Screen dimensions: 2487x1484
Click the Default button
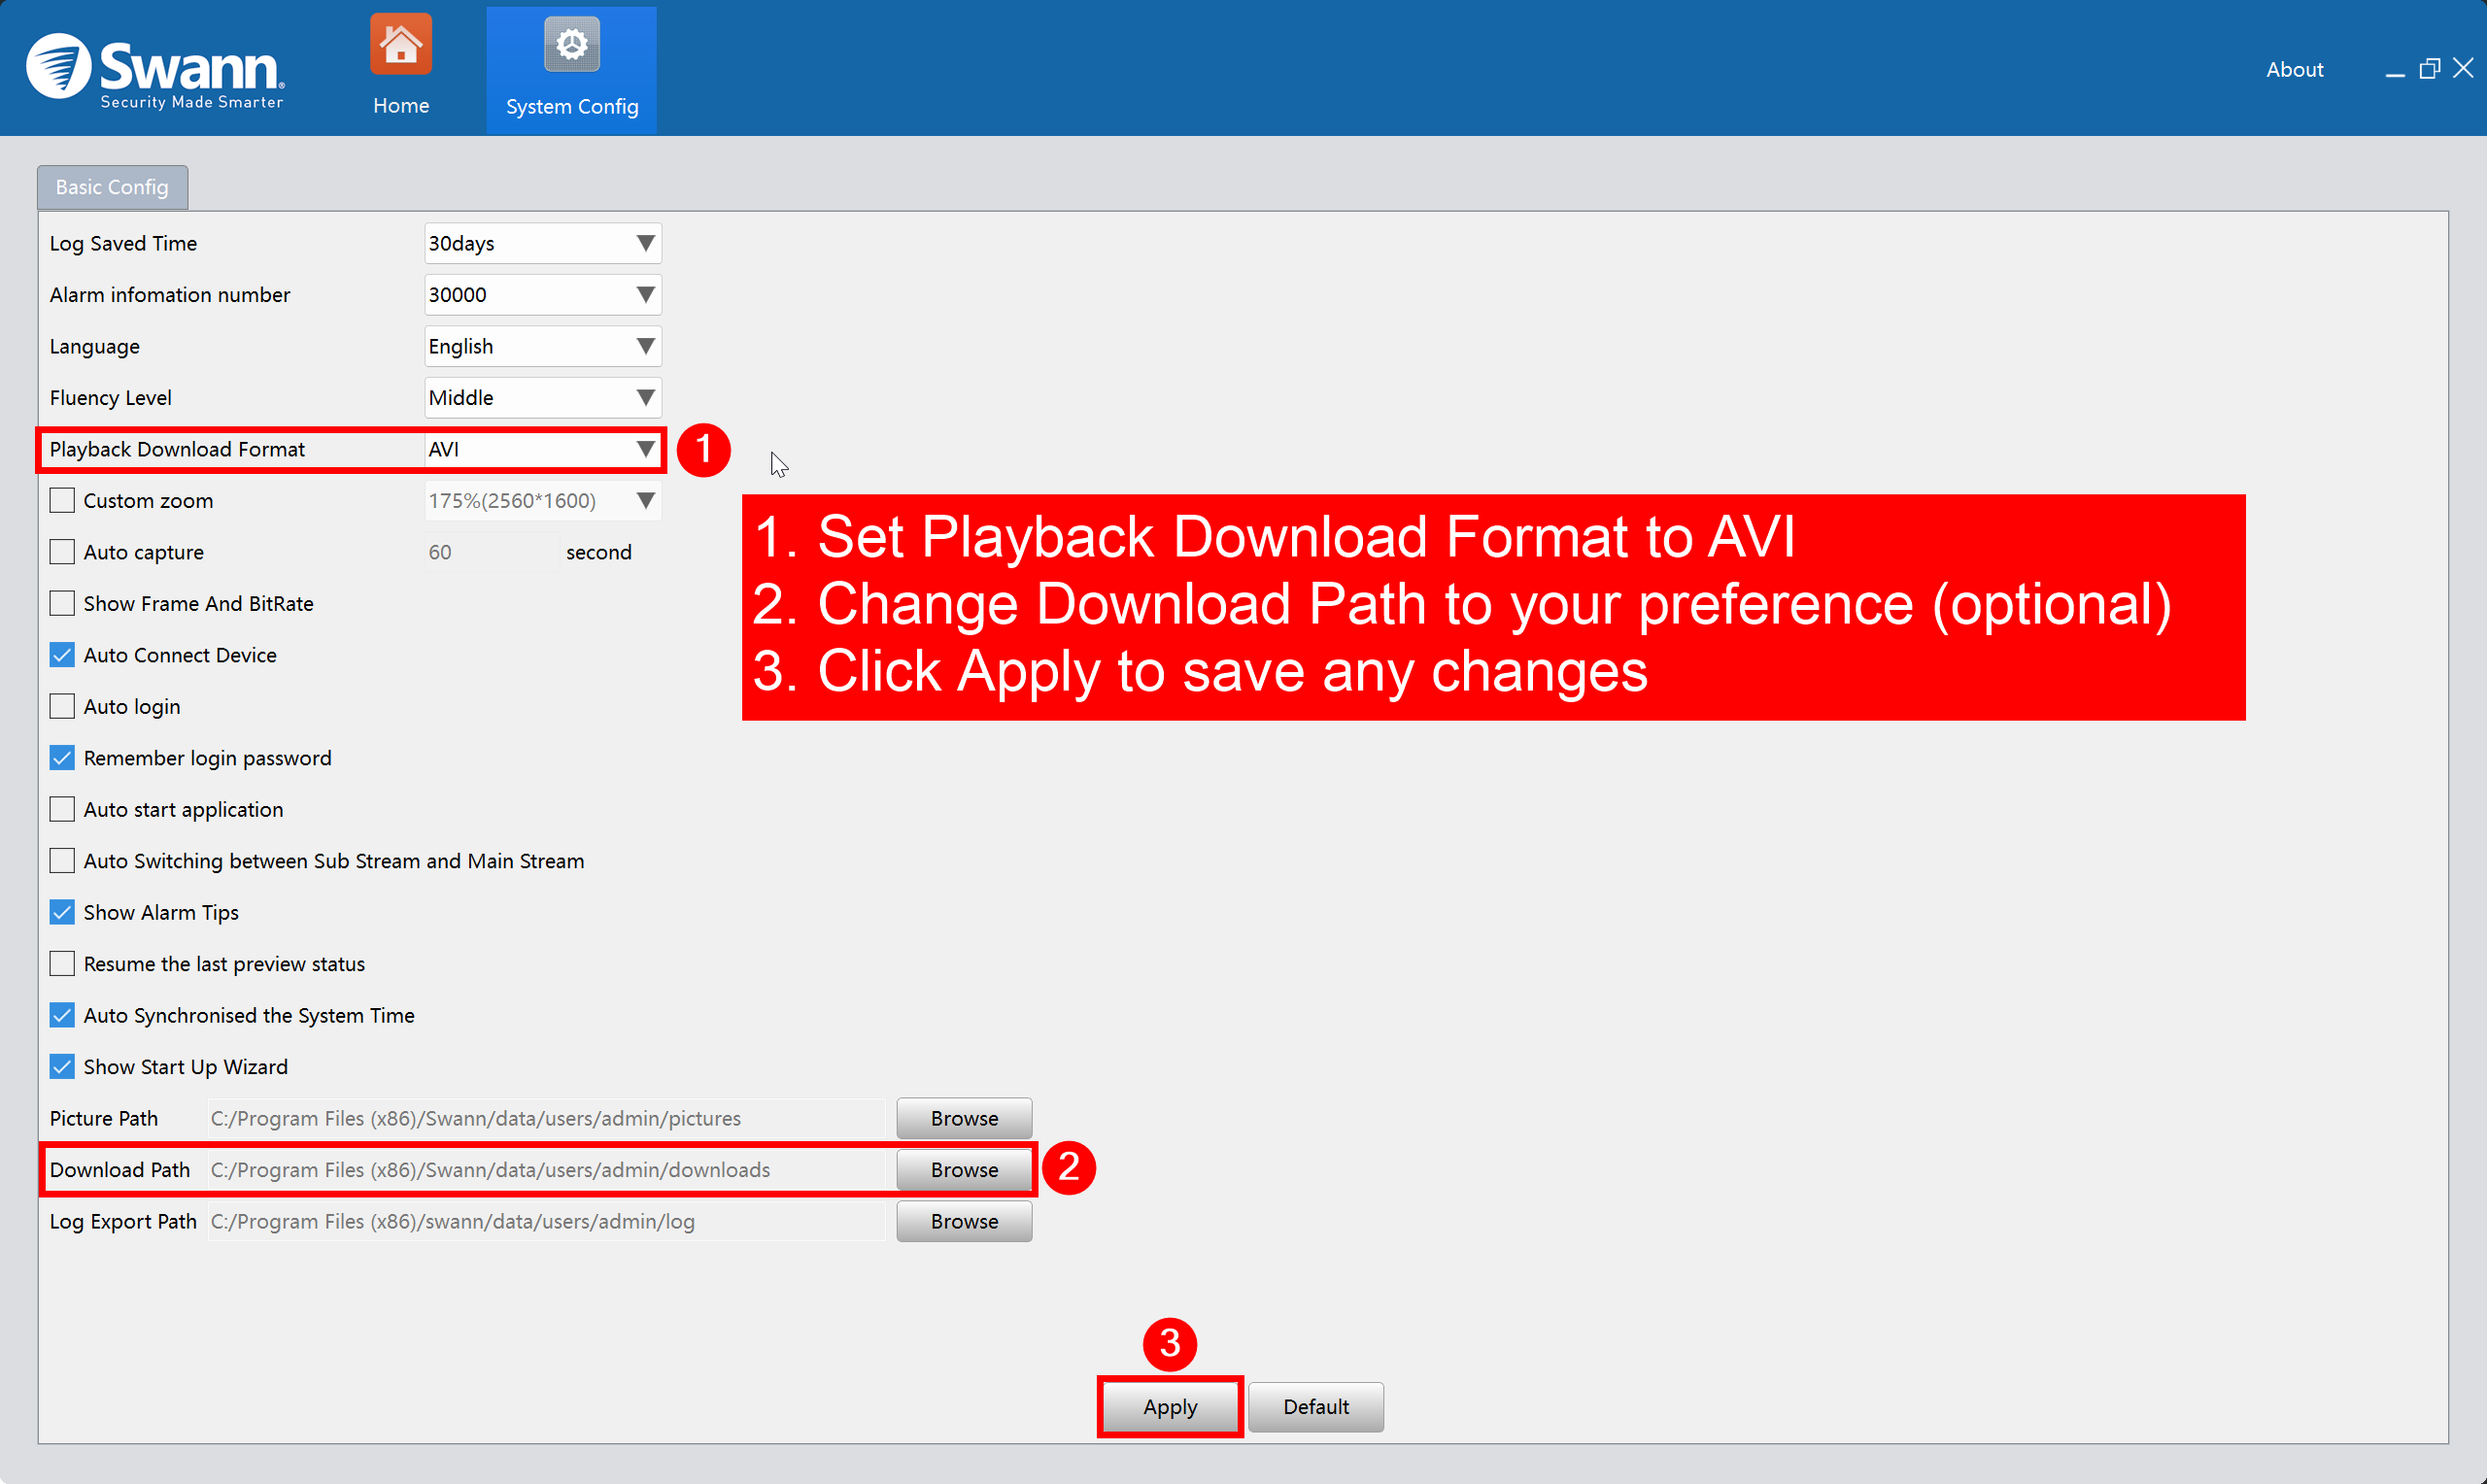click(x=1315, y=1406)
